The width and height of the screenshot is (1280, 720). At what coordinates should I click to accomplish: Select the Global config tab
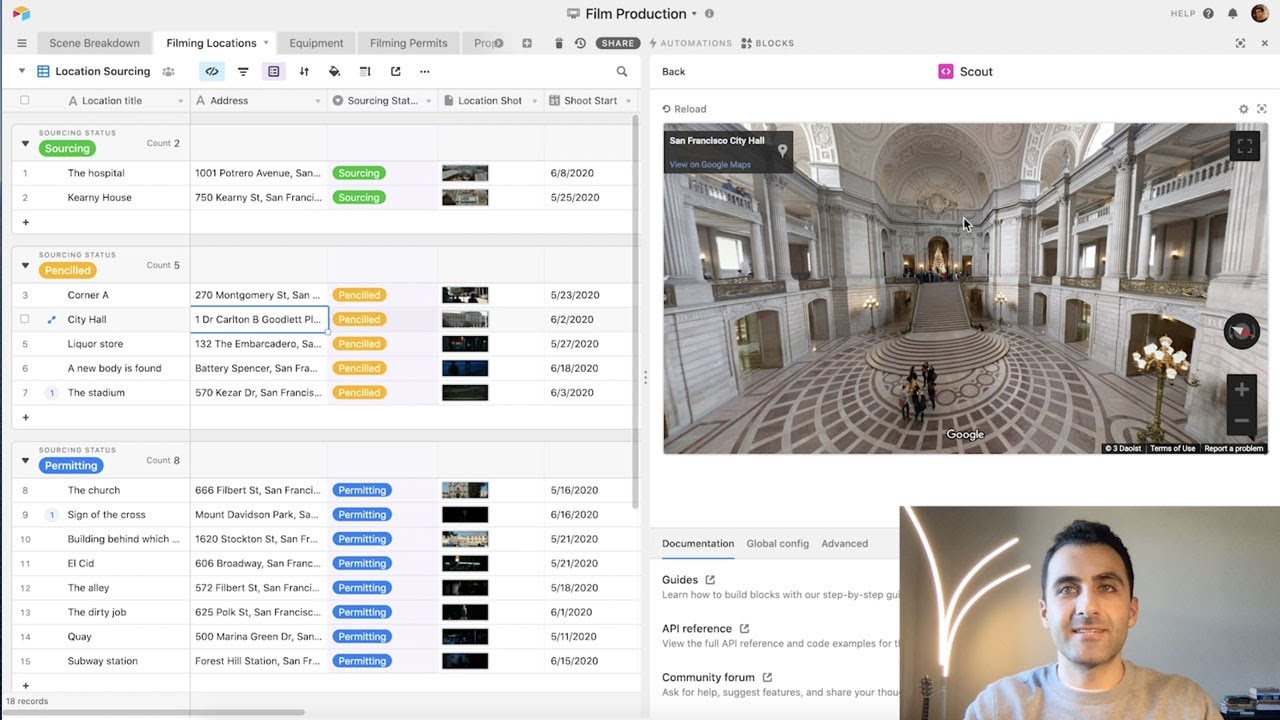click(777, 544)
